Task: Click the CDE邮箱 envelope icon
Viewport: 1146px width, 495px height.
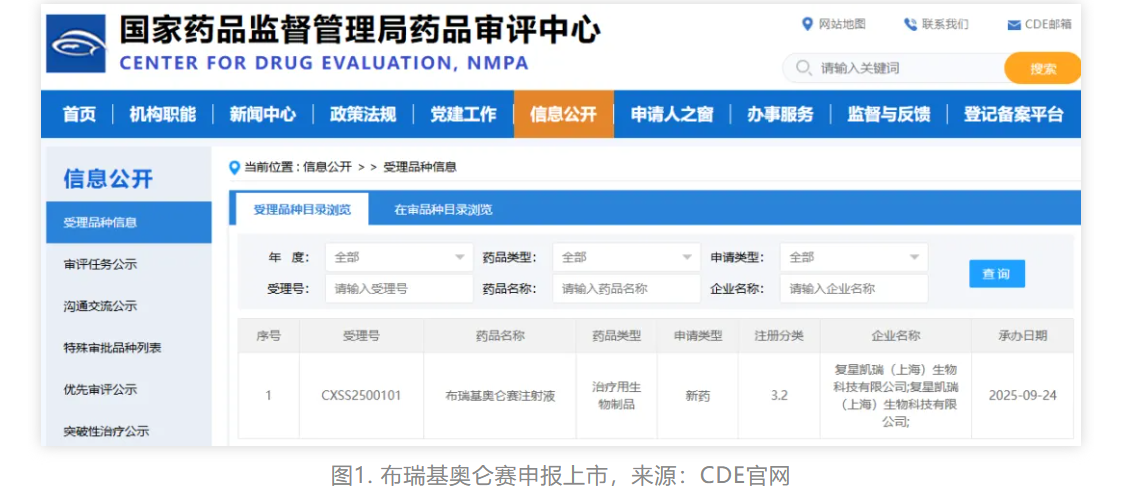Action: click(x=1014, y=25)
